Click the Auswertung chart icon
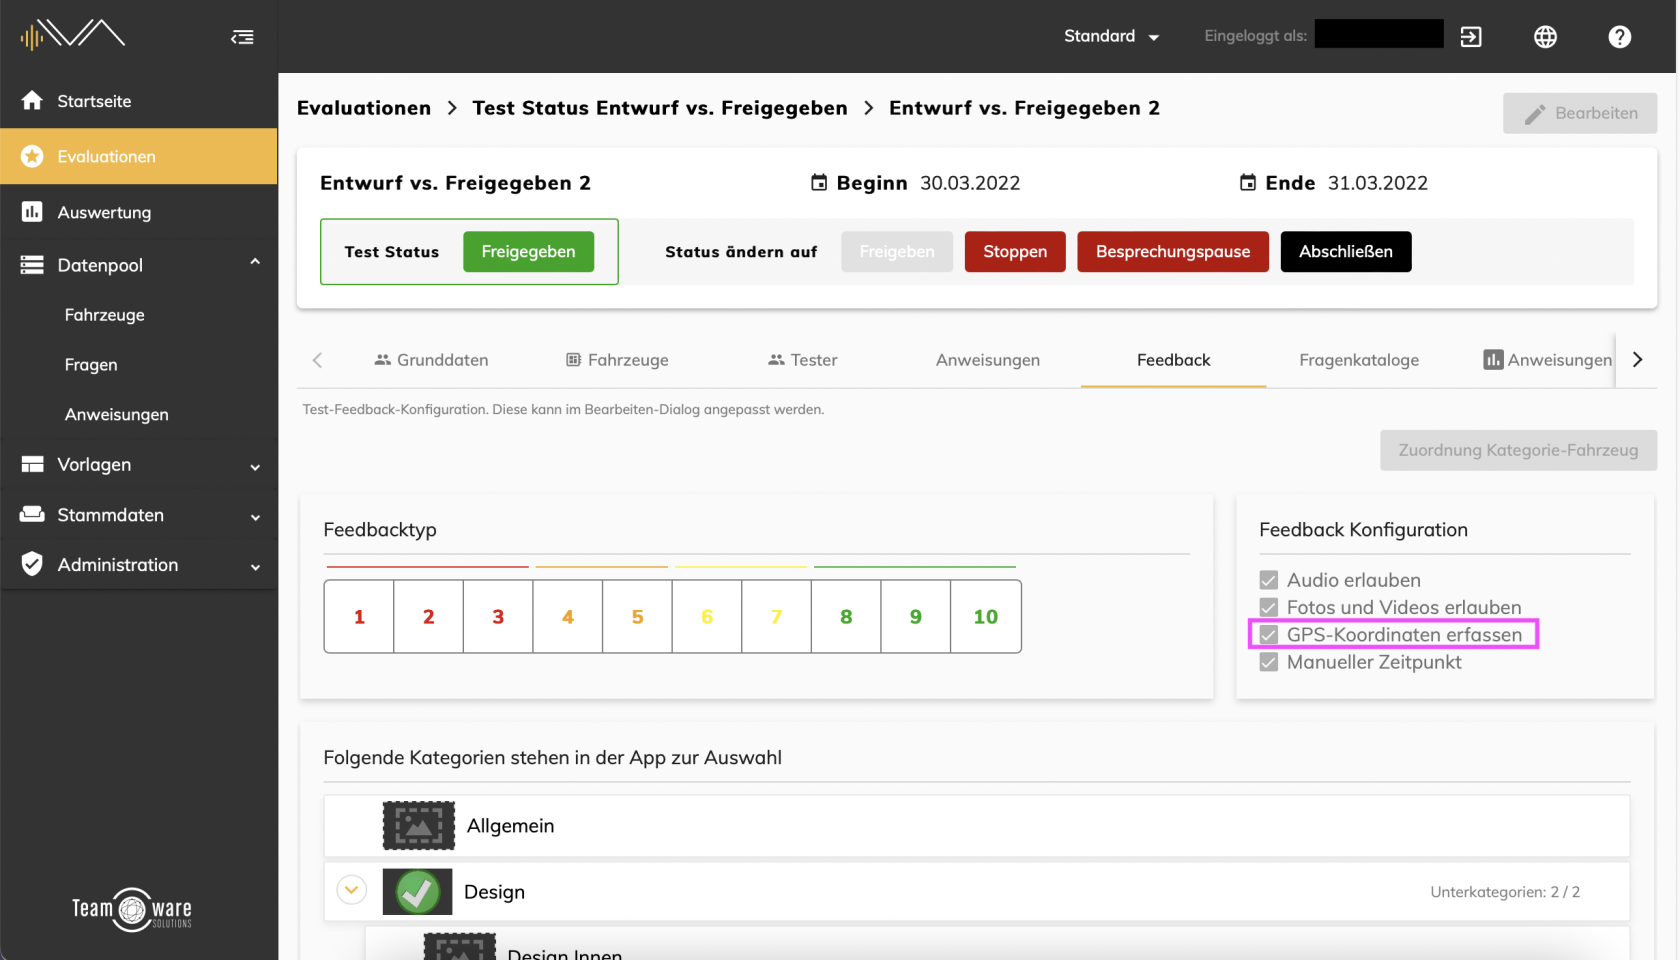 coord(32,212)
